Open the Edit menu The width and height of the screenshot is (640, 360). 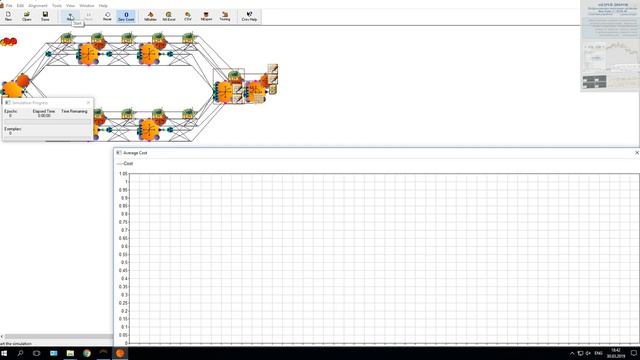20,5
